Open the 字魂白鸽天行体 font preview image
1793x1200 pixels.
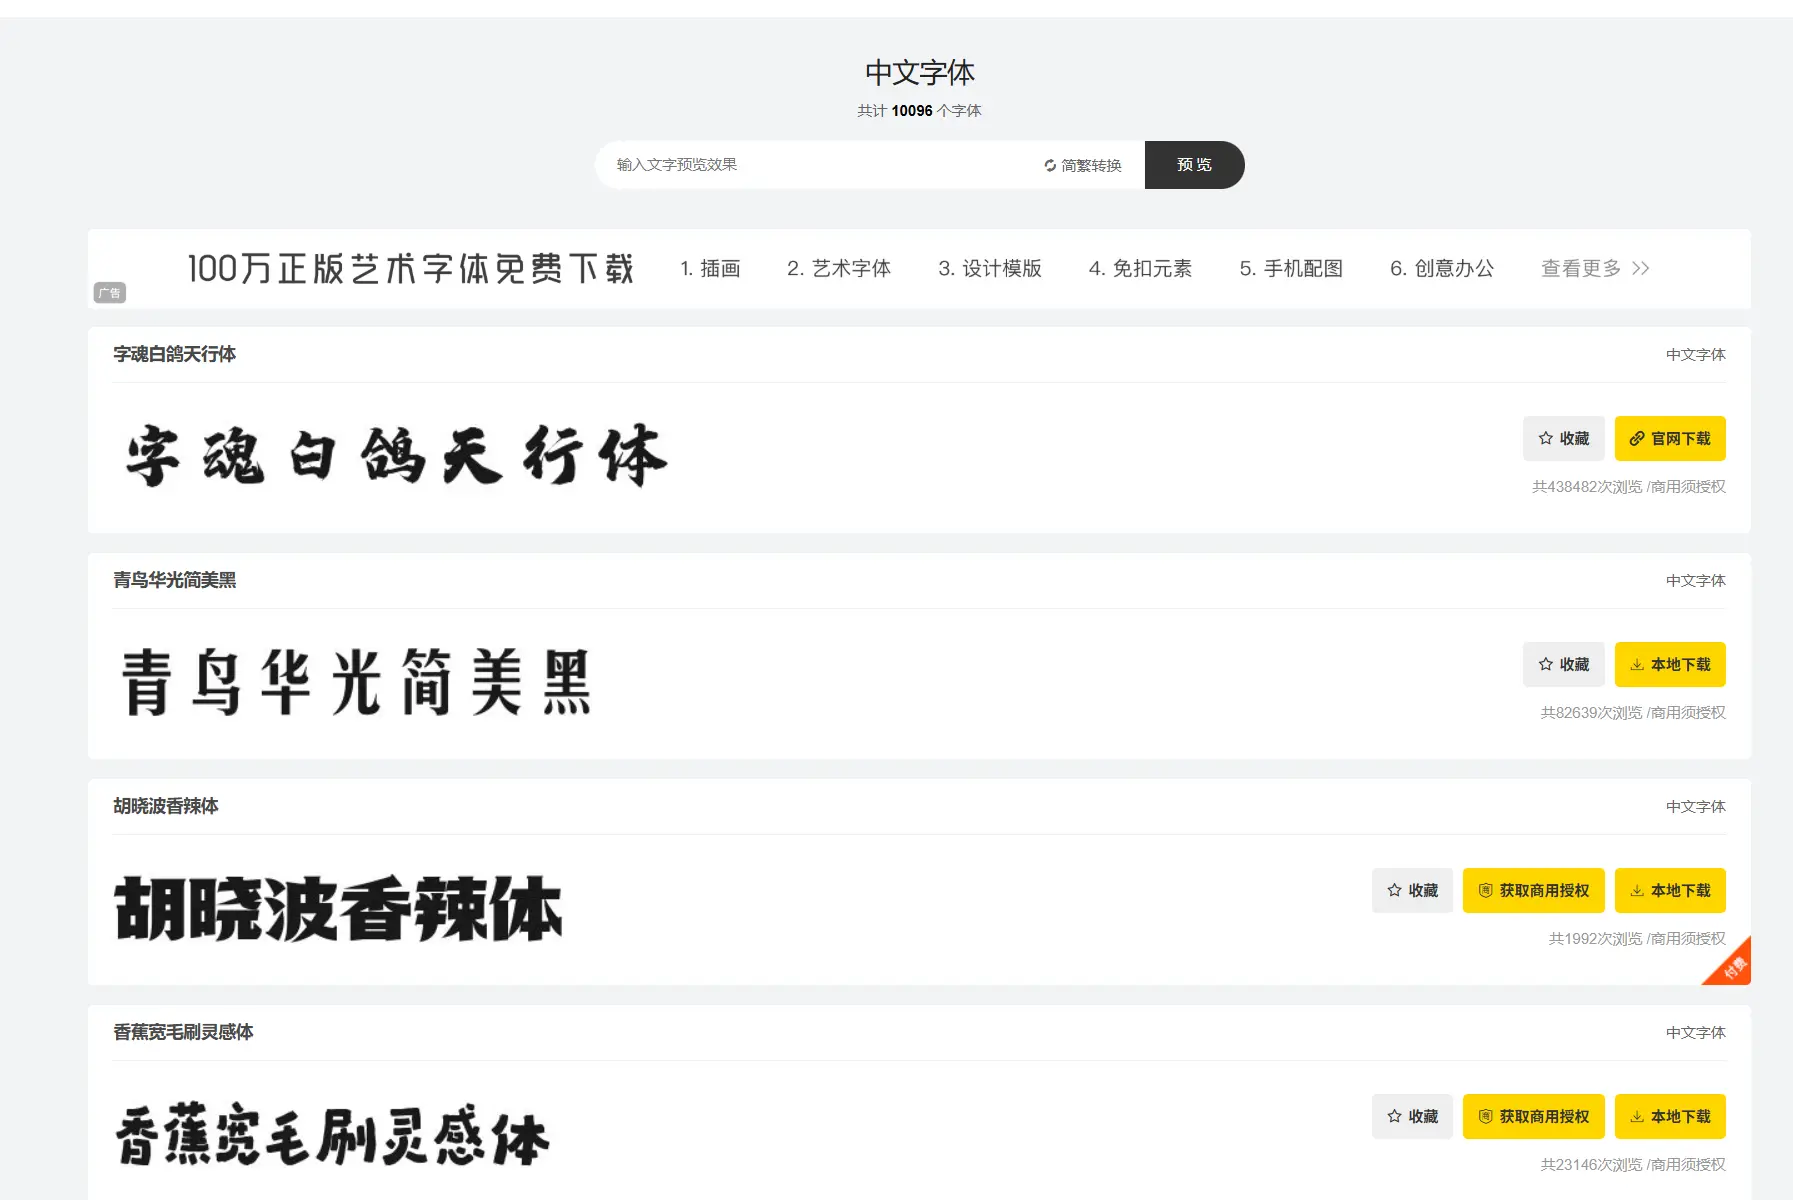(x=396, y=456)
